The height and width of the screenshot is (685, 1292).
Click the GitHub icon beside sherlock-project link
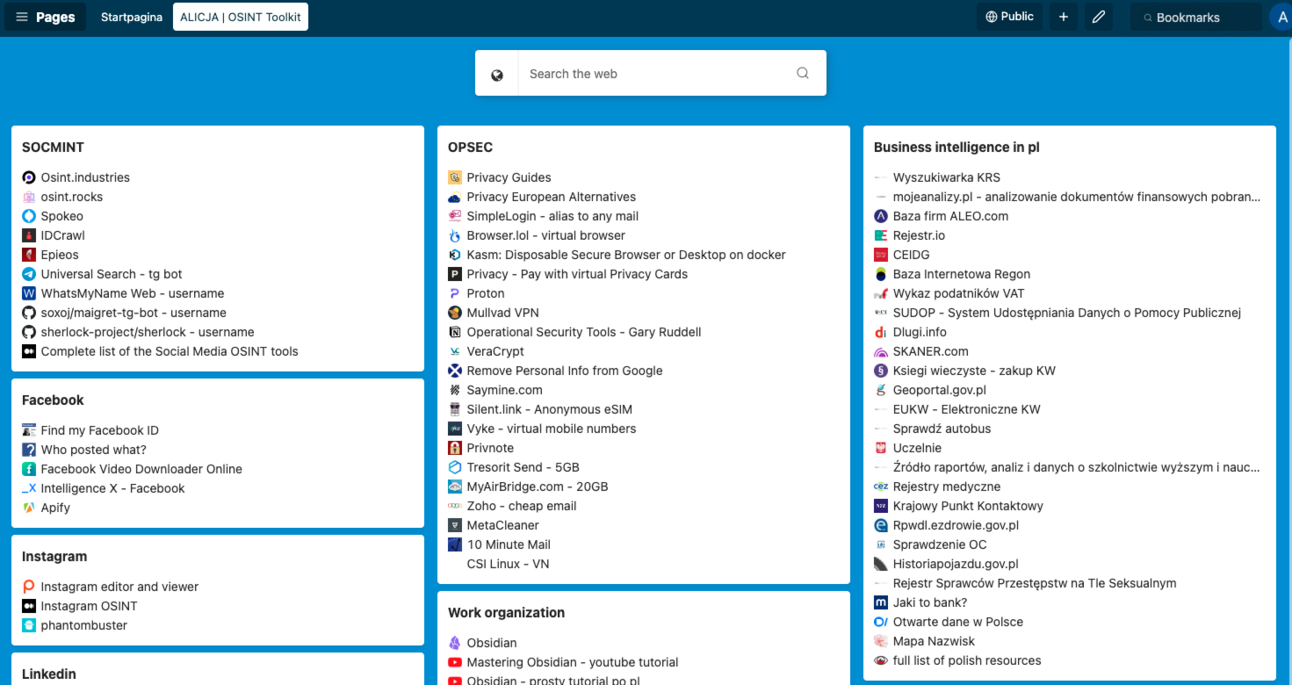click(x=29, y=332)
